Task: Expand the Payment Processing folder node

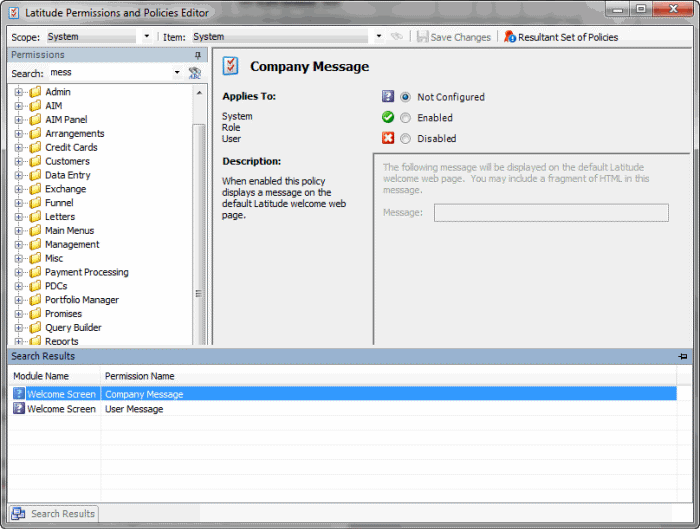Action: (x=18, y=272)
